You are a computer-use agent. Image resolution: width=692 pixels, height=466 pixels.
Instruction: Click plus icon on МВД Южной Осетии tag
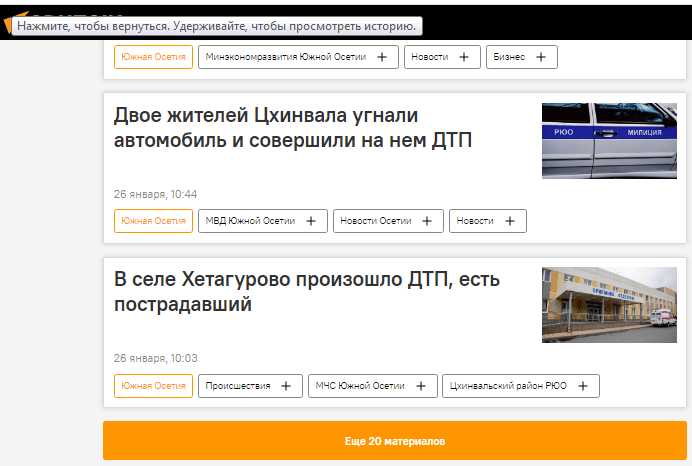point(310,221)
